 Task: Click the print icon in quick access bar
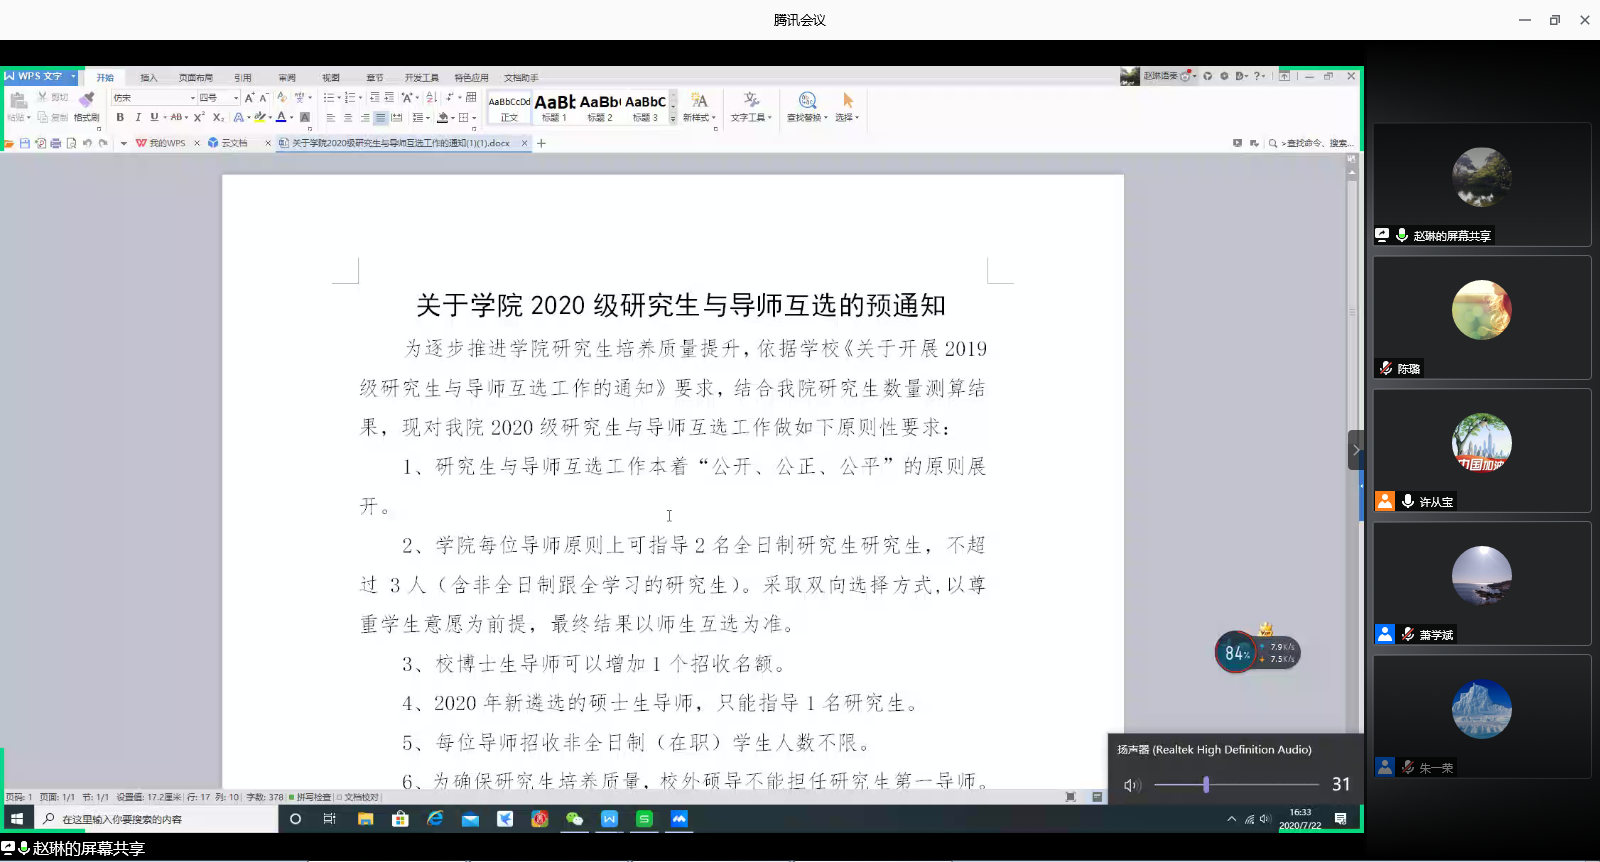[x=55, y=143]
